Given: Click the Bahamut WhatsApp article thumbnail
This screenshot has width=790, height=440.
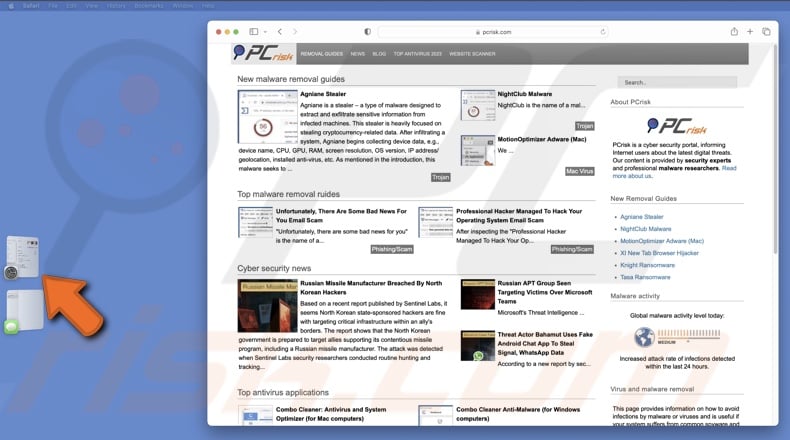Looking at the screenshot, I should [478, 346].
